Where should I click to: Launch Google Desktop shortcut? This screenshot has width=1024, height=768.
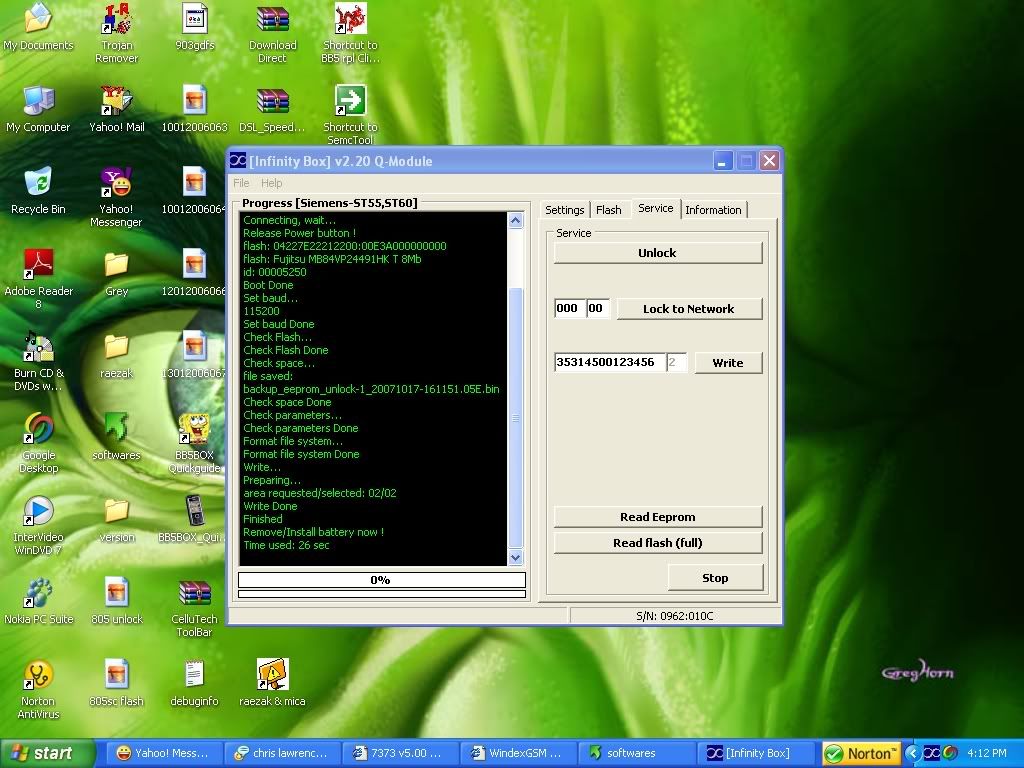click(x=38, y=443)
